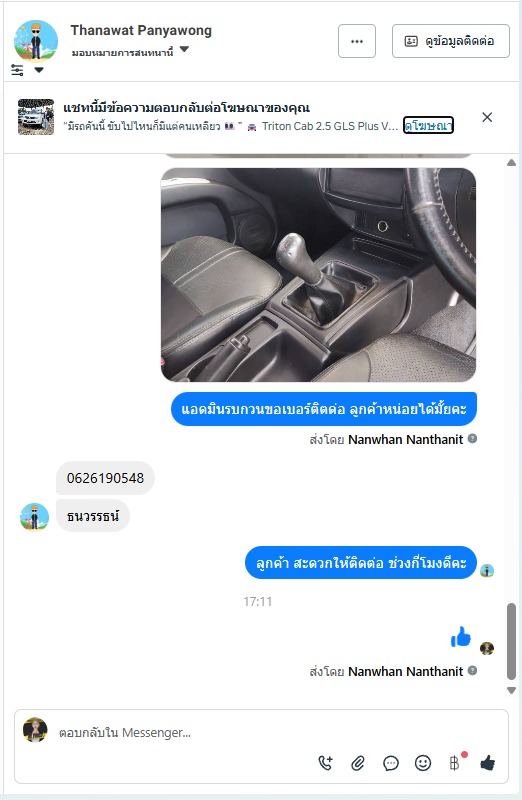Click the info icon beside the thumbs-up sender name

473,670
